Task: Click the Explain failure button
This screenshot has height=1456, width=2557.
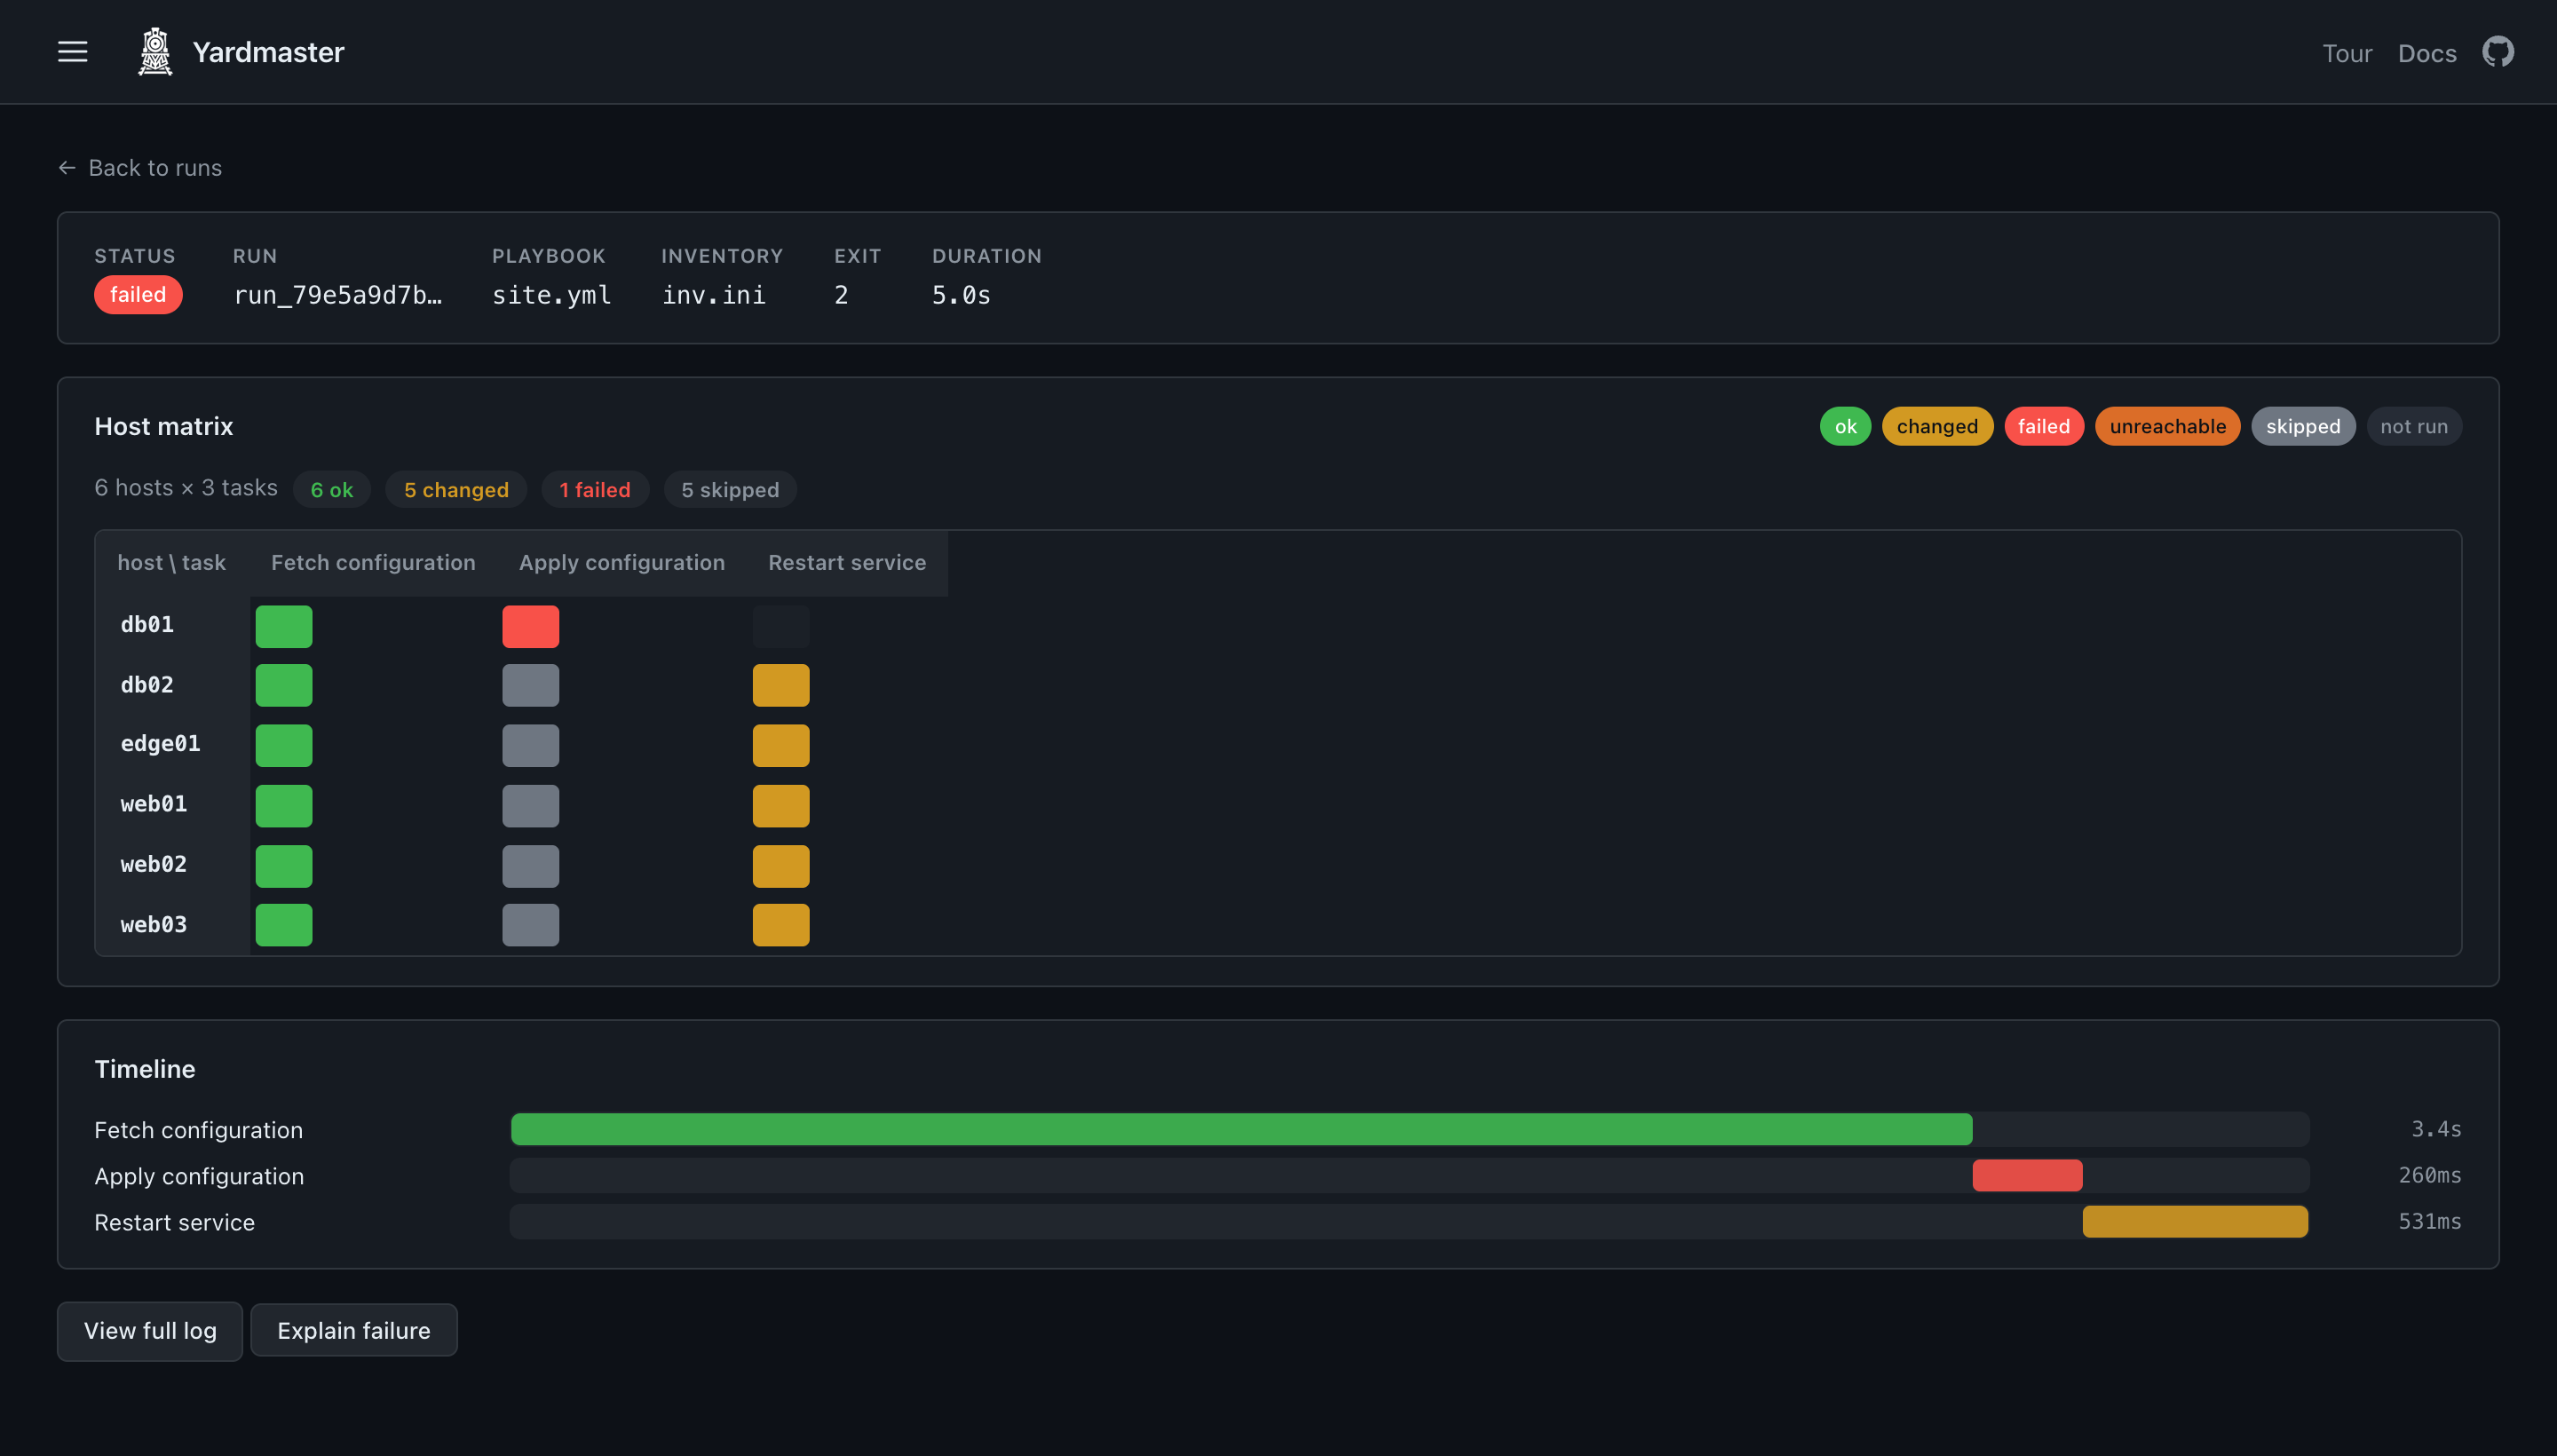Action: (x=354, y=1330)
